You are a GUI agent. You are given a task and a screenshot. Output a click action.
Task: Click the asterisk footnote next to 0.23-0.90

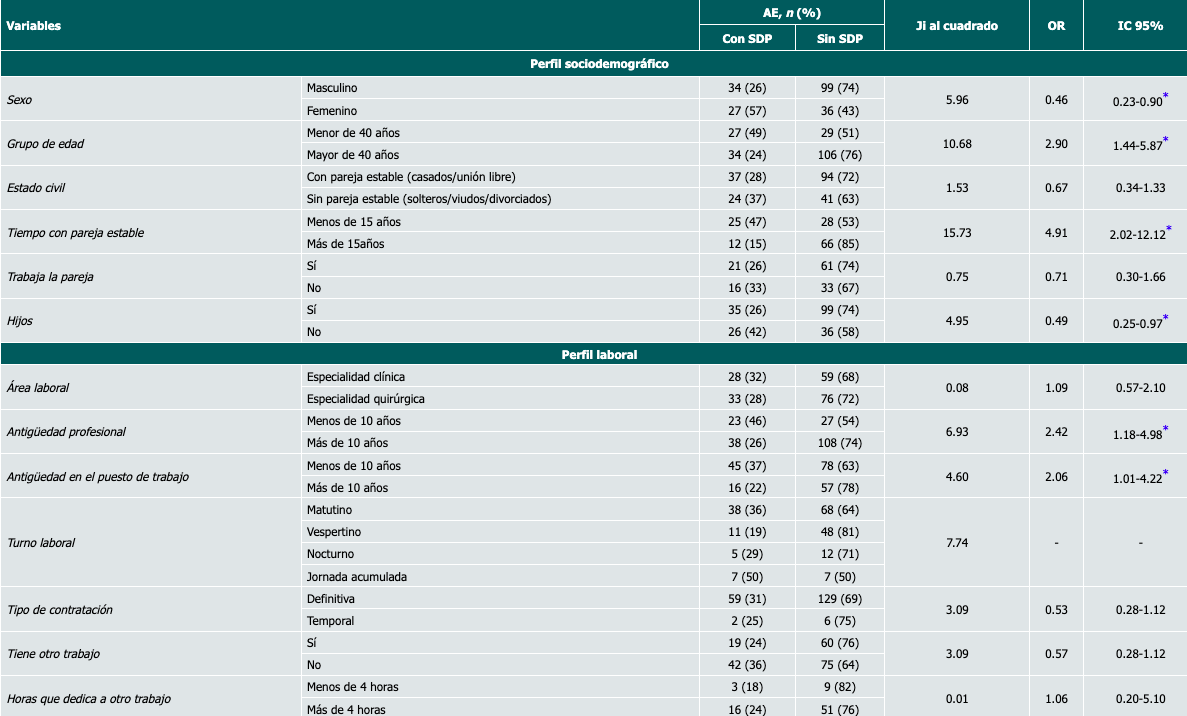click(x=1166, y=96)
